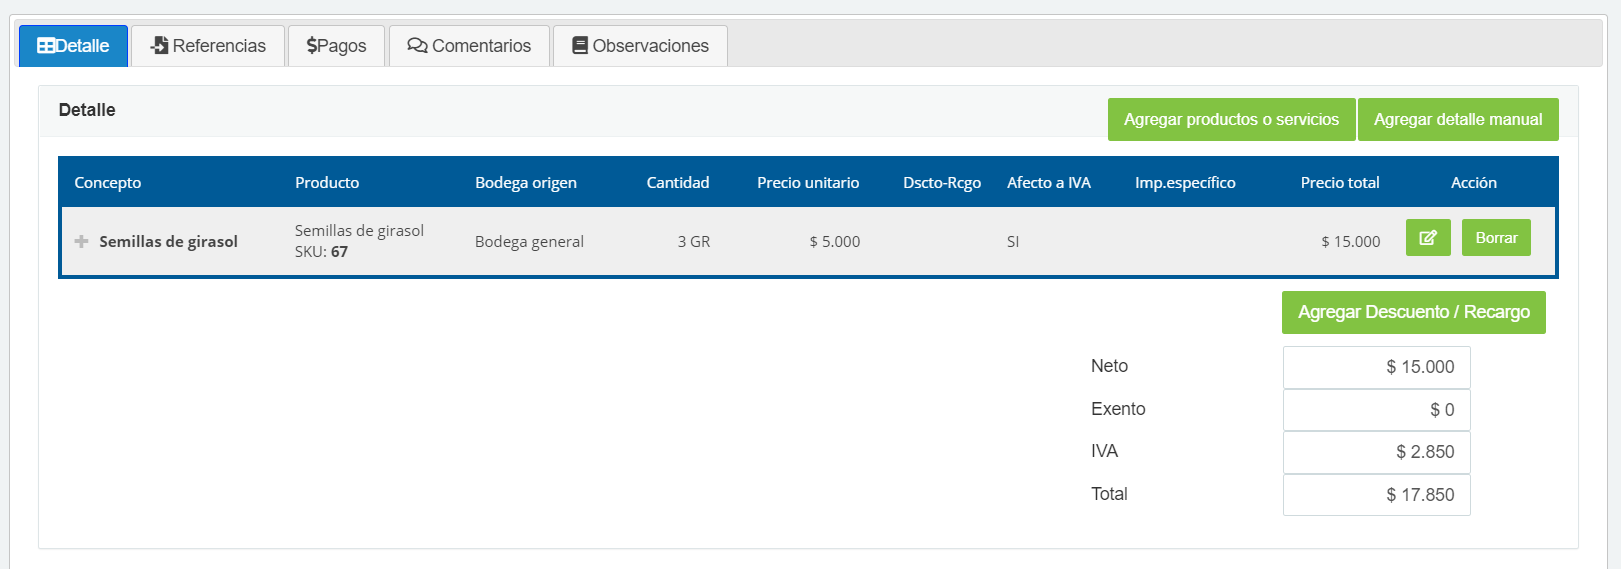This screenshot has width=1621, height=569.
Task: Click the Bodega origen column header
Action: 525,183
